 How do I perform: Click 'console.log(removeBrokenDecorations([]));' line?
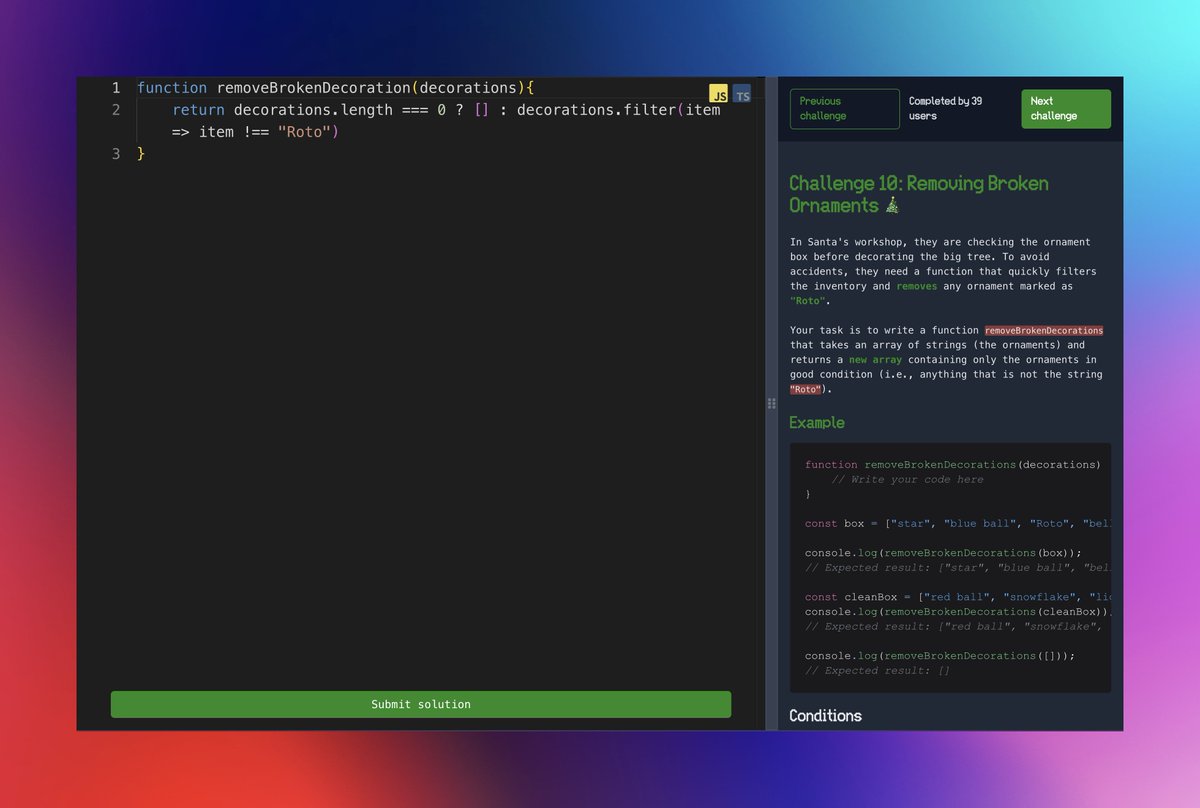(x=940, y=656)
